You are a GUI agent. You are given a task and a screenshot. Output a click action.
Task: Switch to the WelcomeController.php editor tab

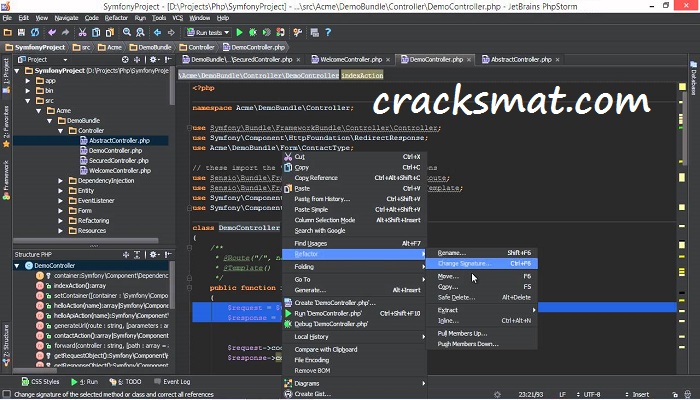[351, 59]
